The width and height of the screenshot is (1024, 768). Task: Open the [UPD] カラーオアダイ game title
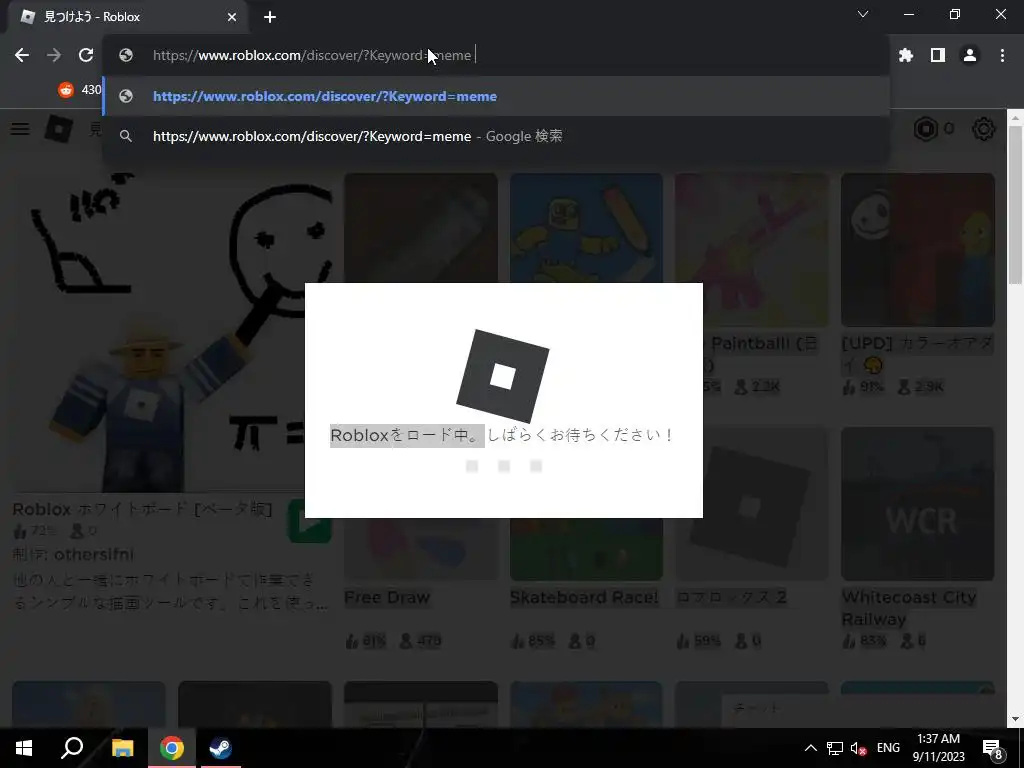tap(918, 353)
